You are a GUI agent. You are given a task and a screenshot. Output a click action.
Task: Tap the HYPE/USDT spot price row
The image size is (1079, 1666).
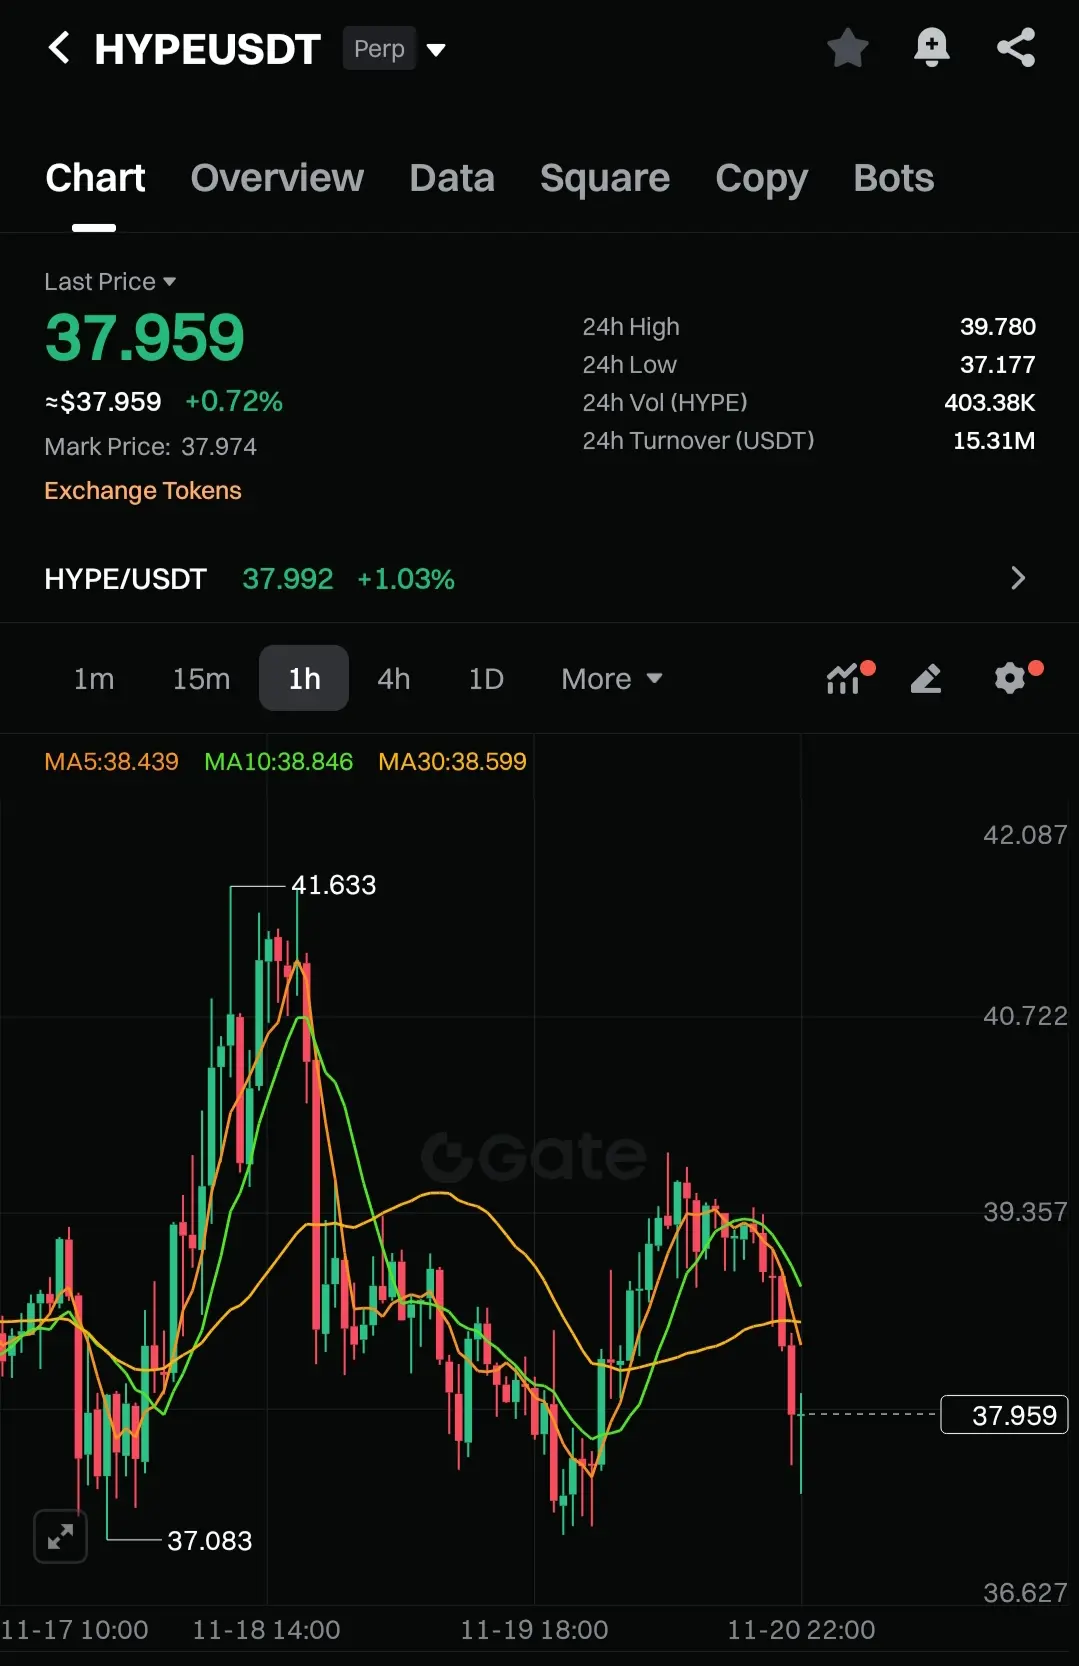tap(539, 578)
